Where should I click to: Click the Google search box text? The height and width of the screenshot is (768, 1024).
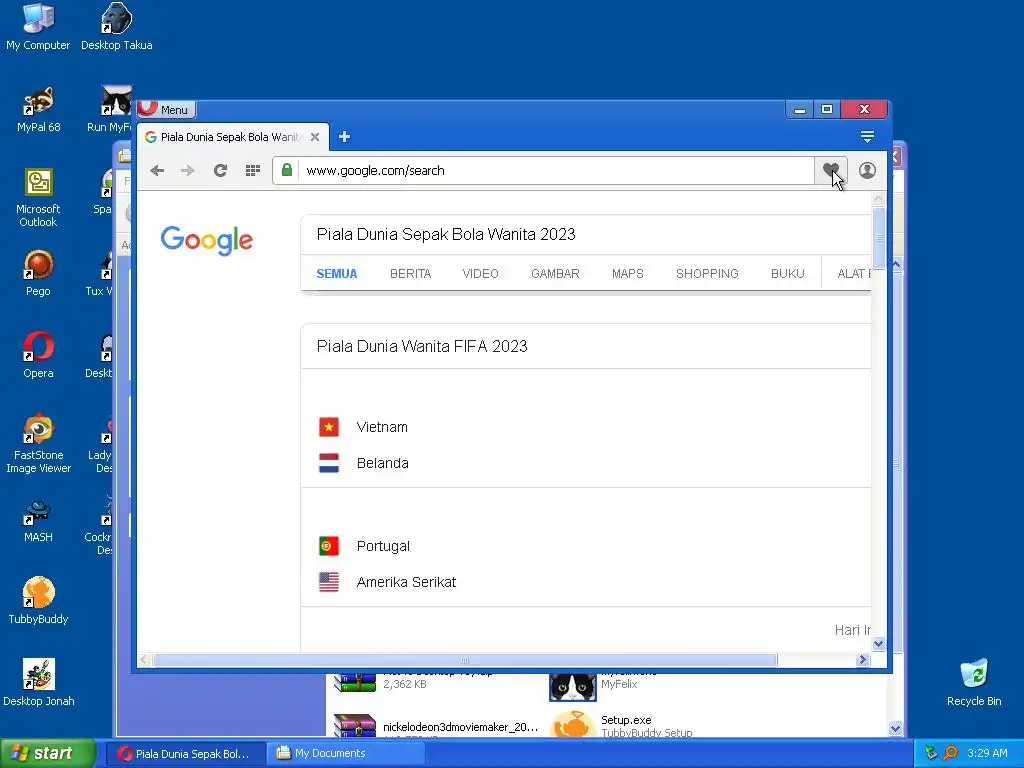(446, 234)
